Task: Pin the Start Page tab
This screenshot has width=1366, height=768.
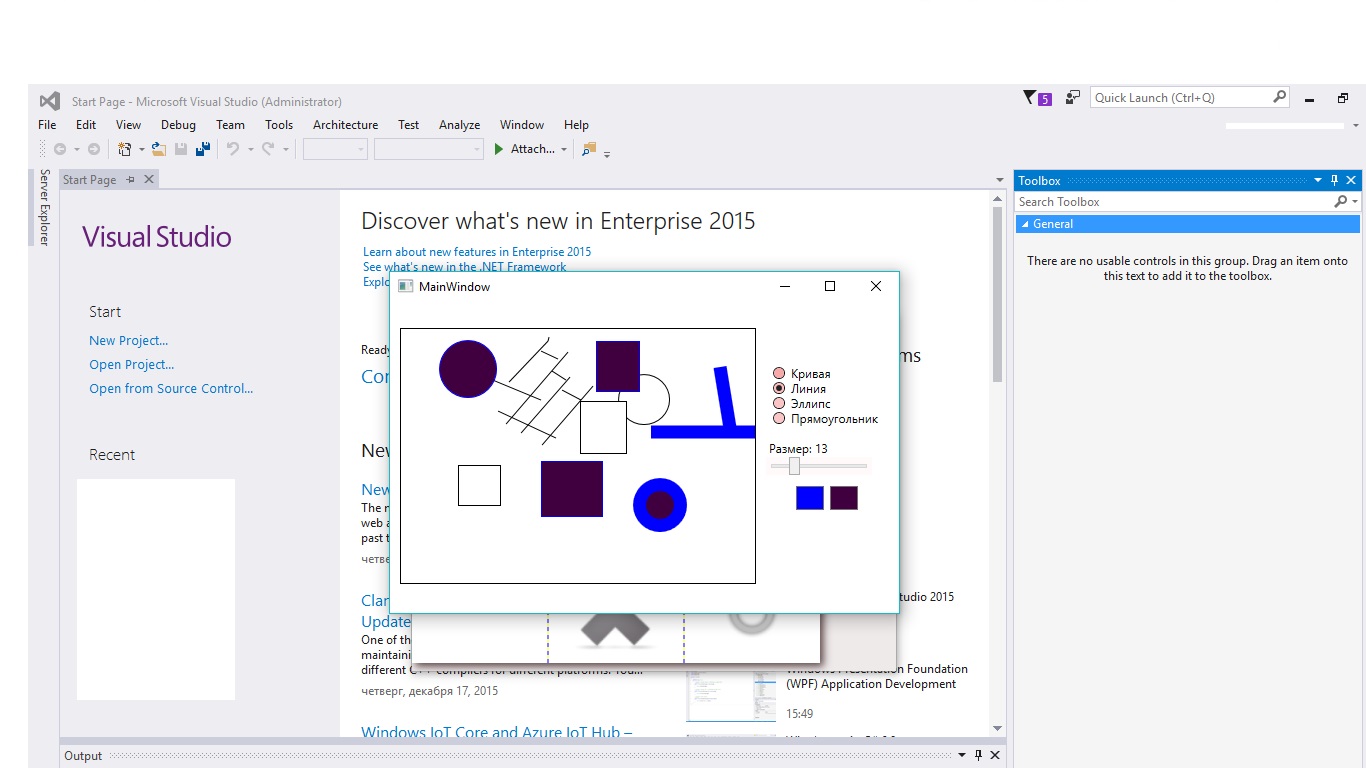Action: point(131,180)
